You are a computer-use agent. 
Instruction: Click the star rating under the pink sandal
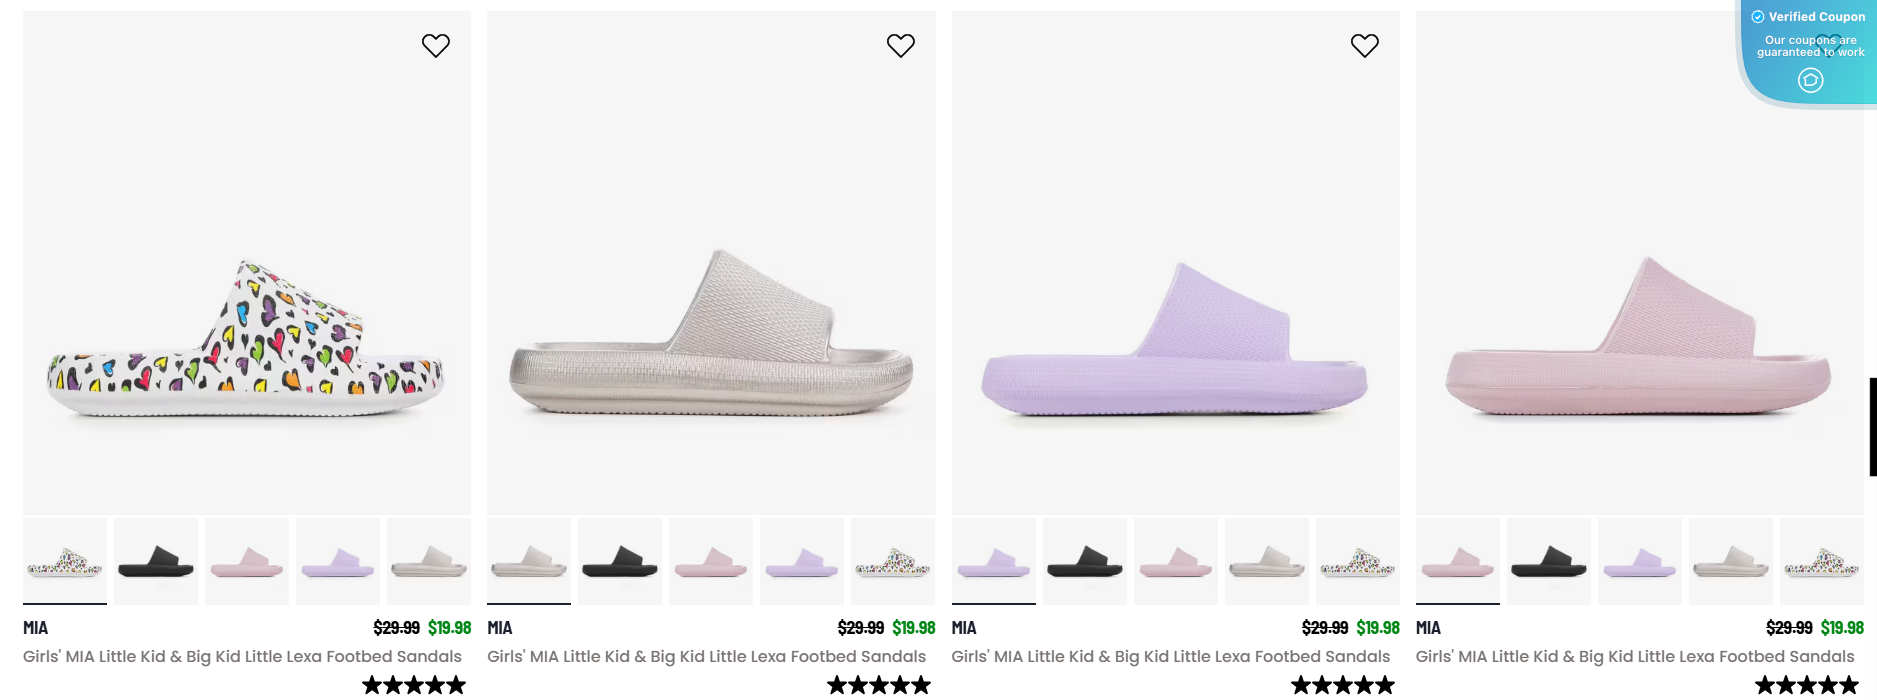[x=1807, y=685]
